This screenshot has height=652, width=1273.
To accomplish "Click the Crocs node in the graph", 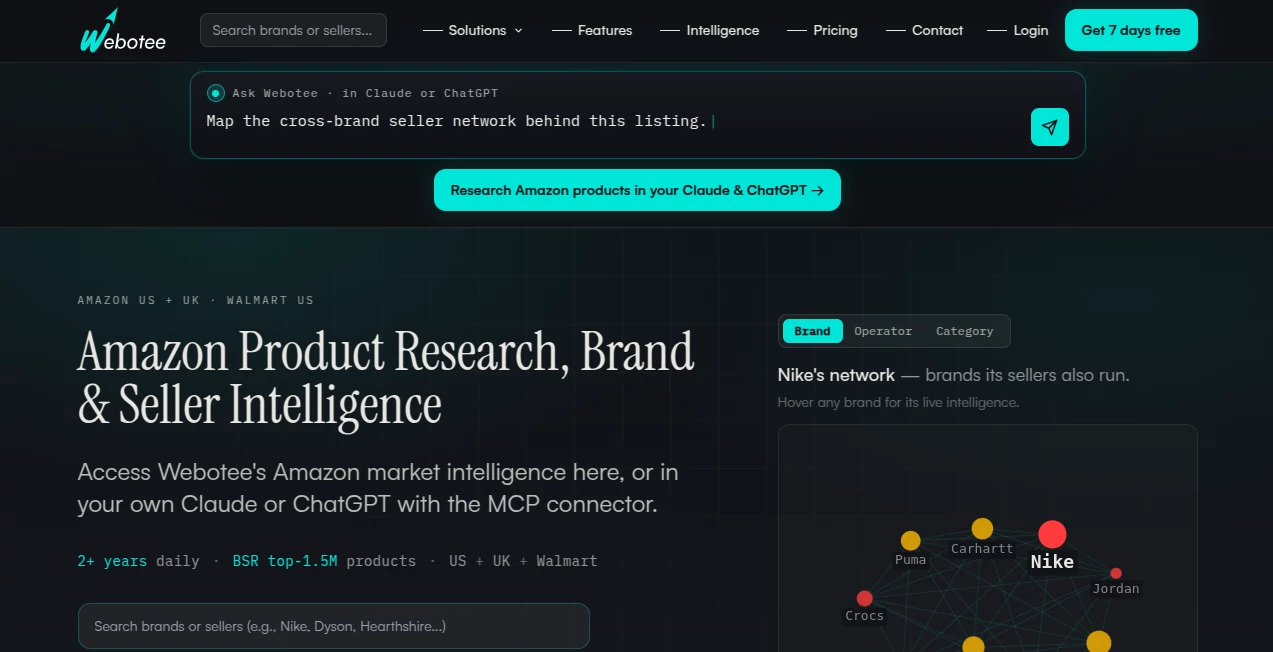I will coord(865,598).
